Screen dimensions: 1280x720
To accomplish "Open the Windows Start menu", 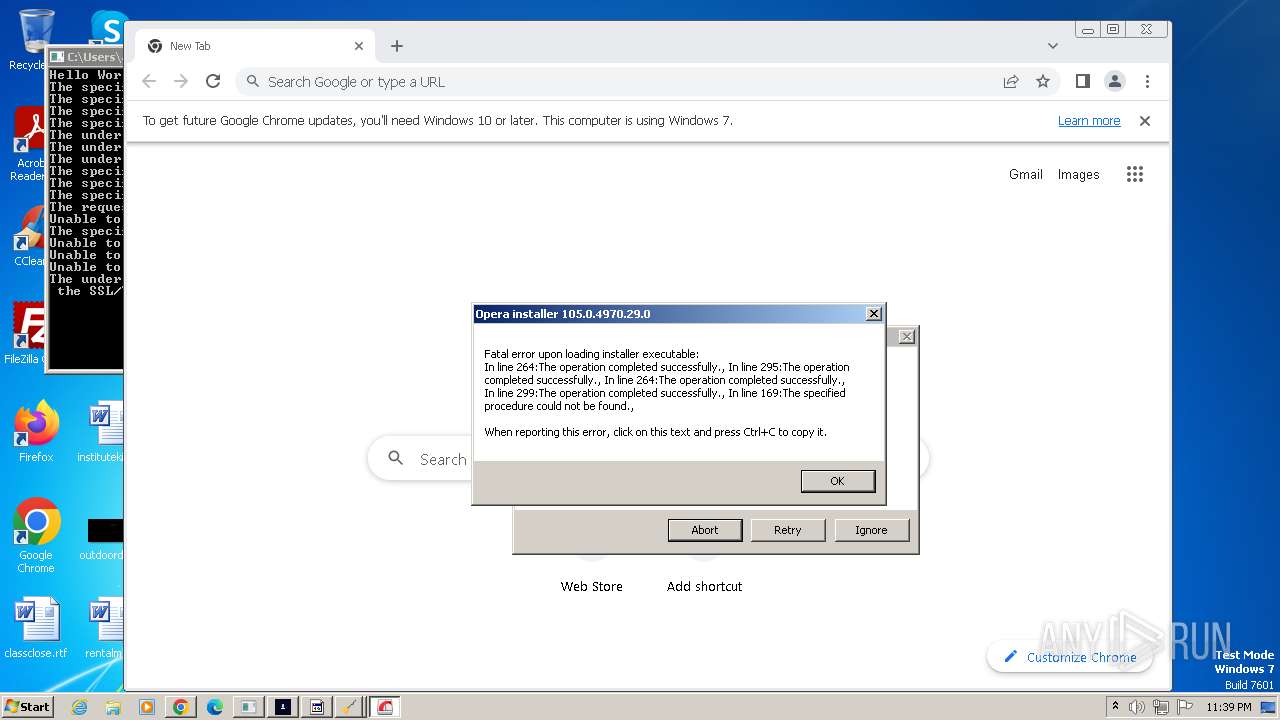I will click(x=27, y=706).
